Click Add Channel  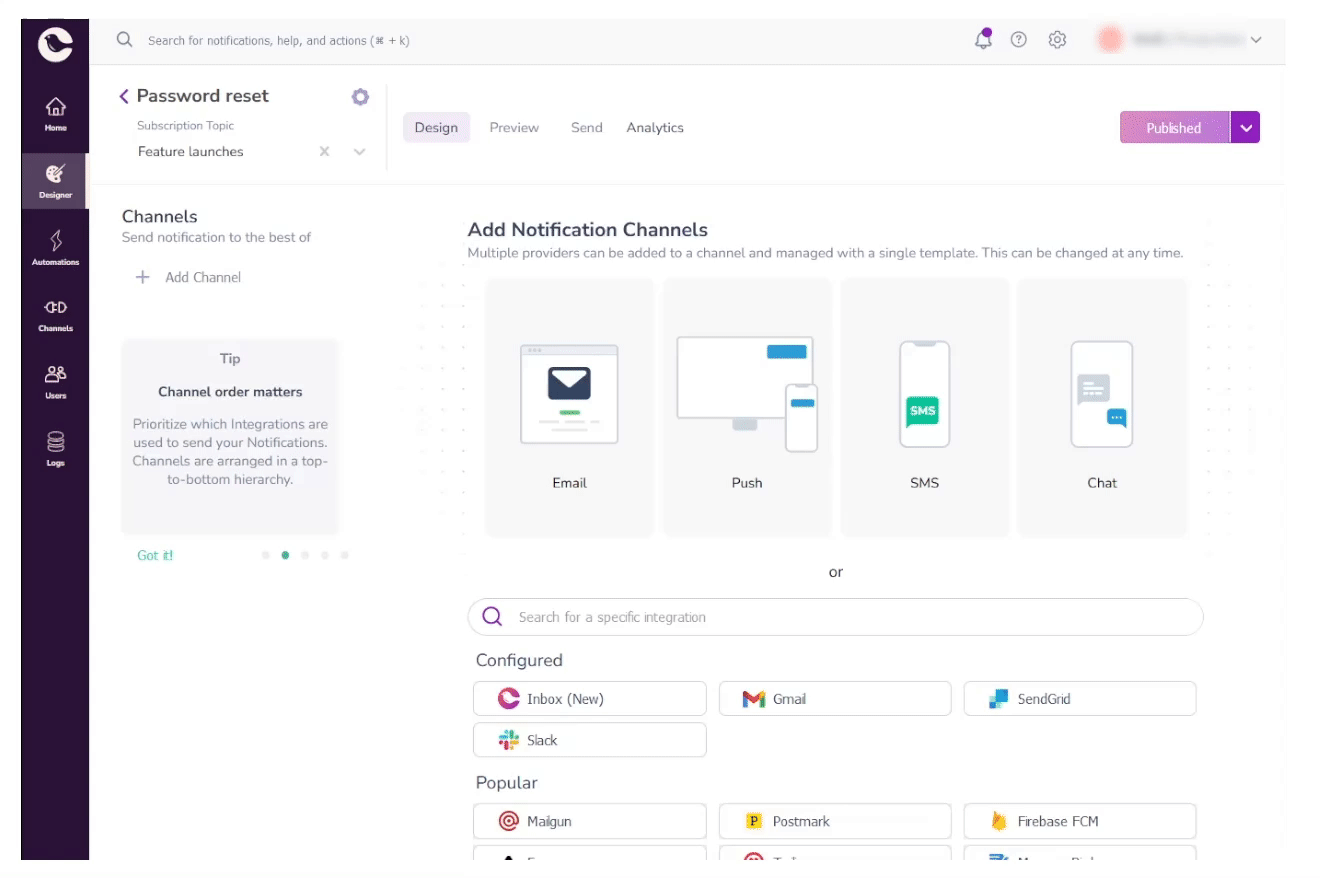(x=189, y=277)
